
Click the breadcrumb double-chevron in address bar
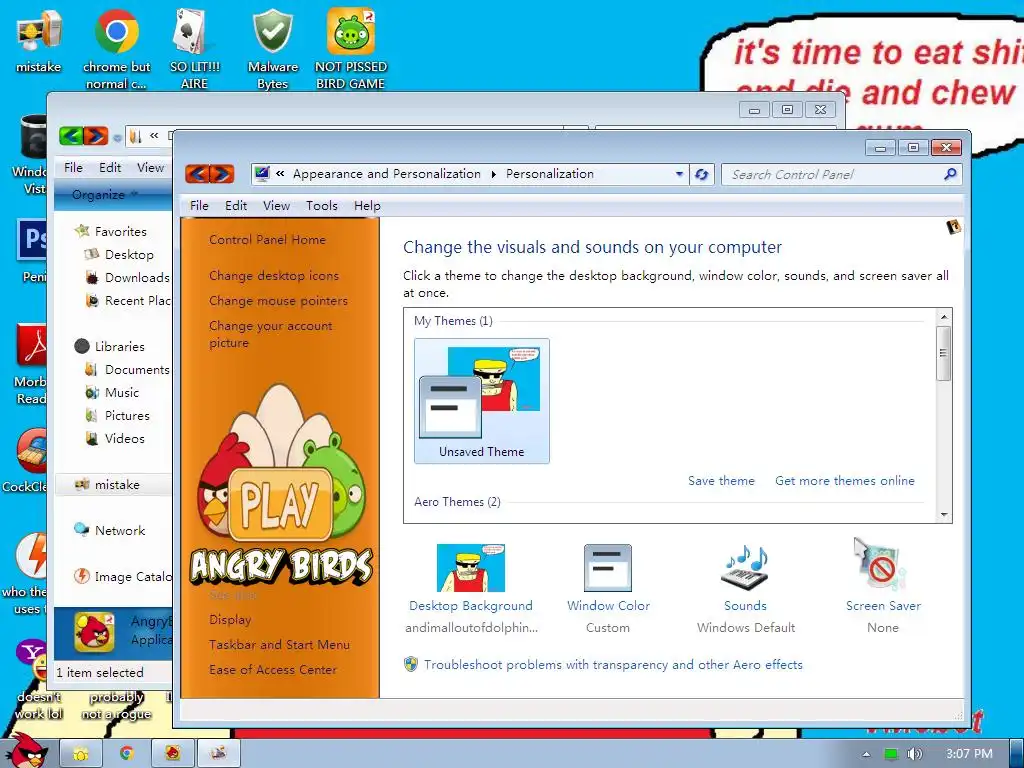click(x=280, y=174)
